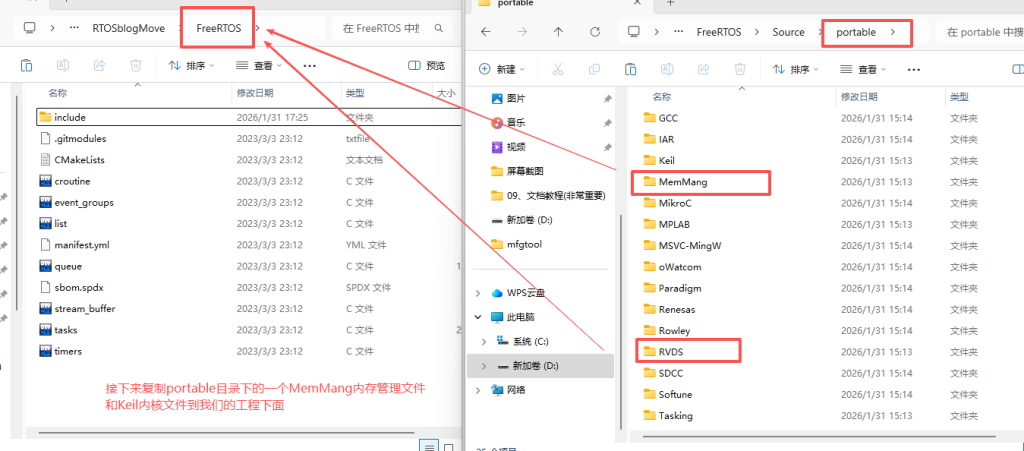This screenshot has height=451, width=1024.
Task: Select the MemMang folder
Action: [682, 182]
